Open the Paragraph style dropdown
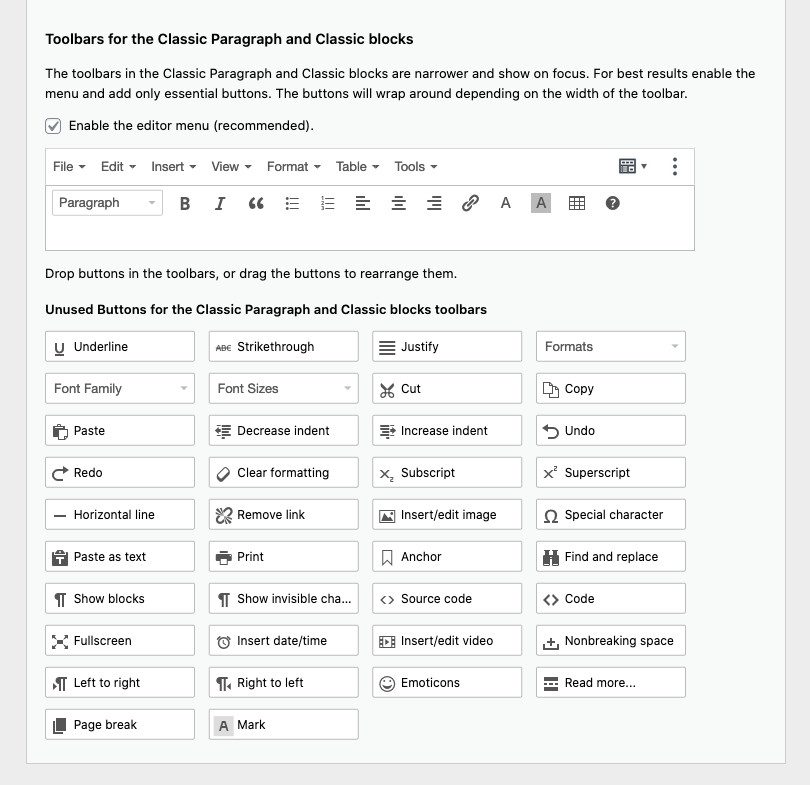The width and height of the screenshot is (810, 785). 106,202
